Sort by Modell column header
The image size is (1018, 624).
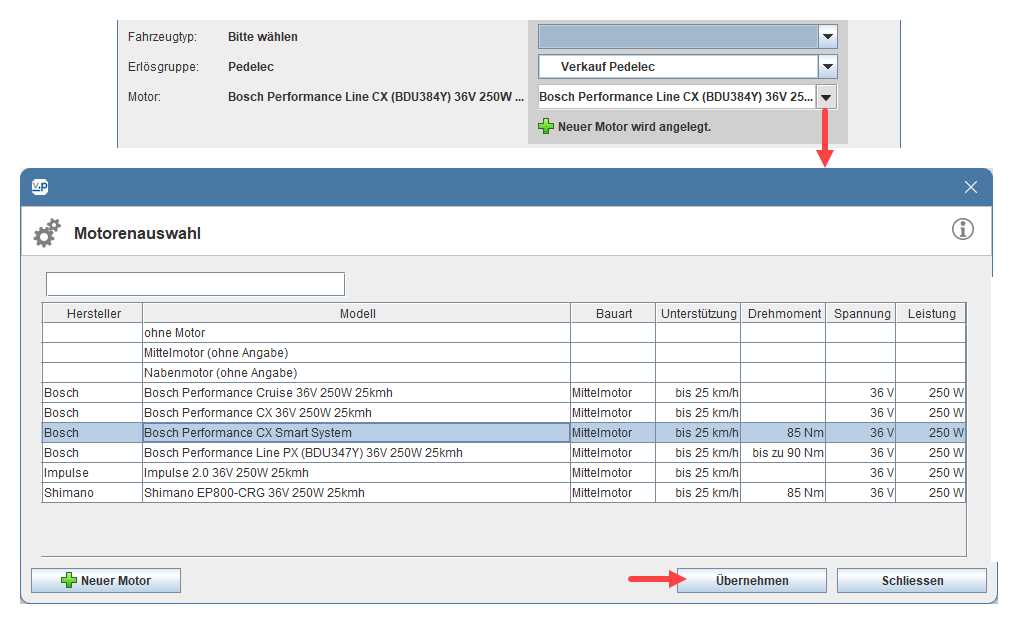coord(357,314)
